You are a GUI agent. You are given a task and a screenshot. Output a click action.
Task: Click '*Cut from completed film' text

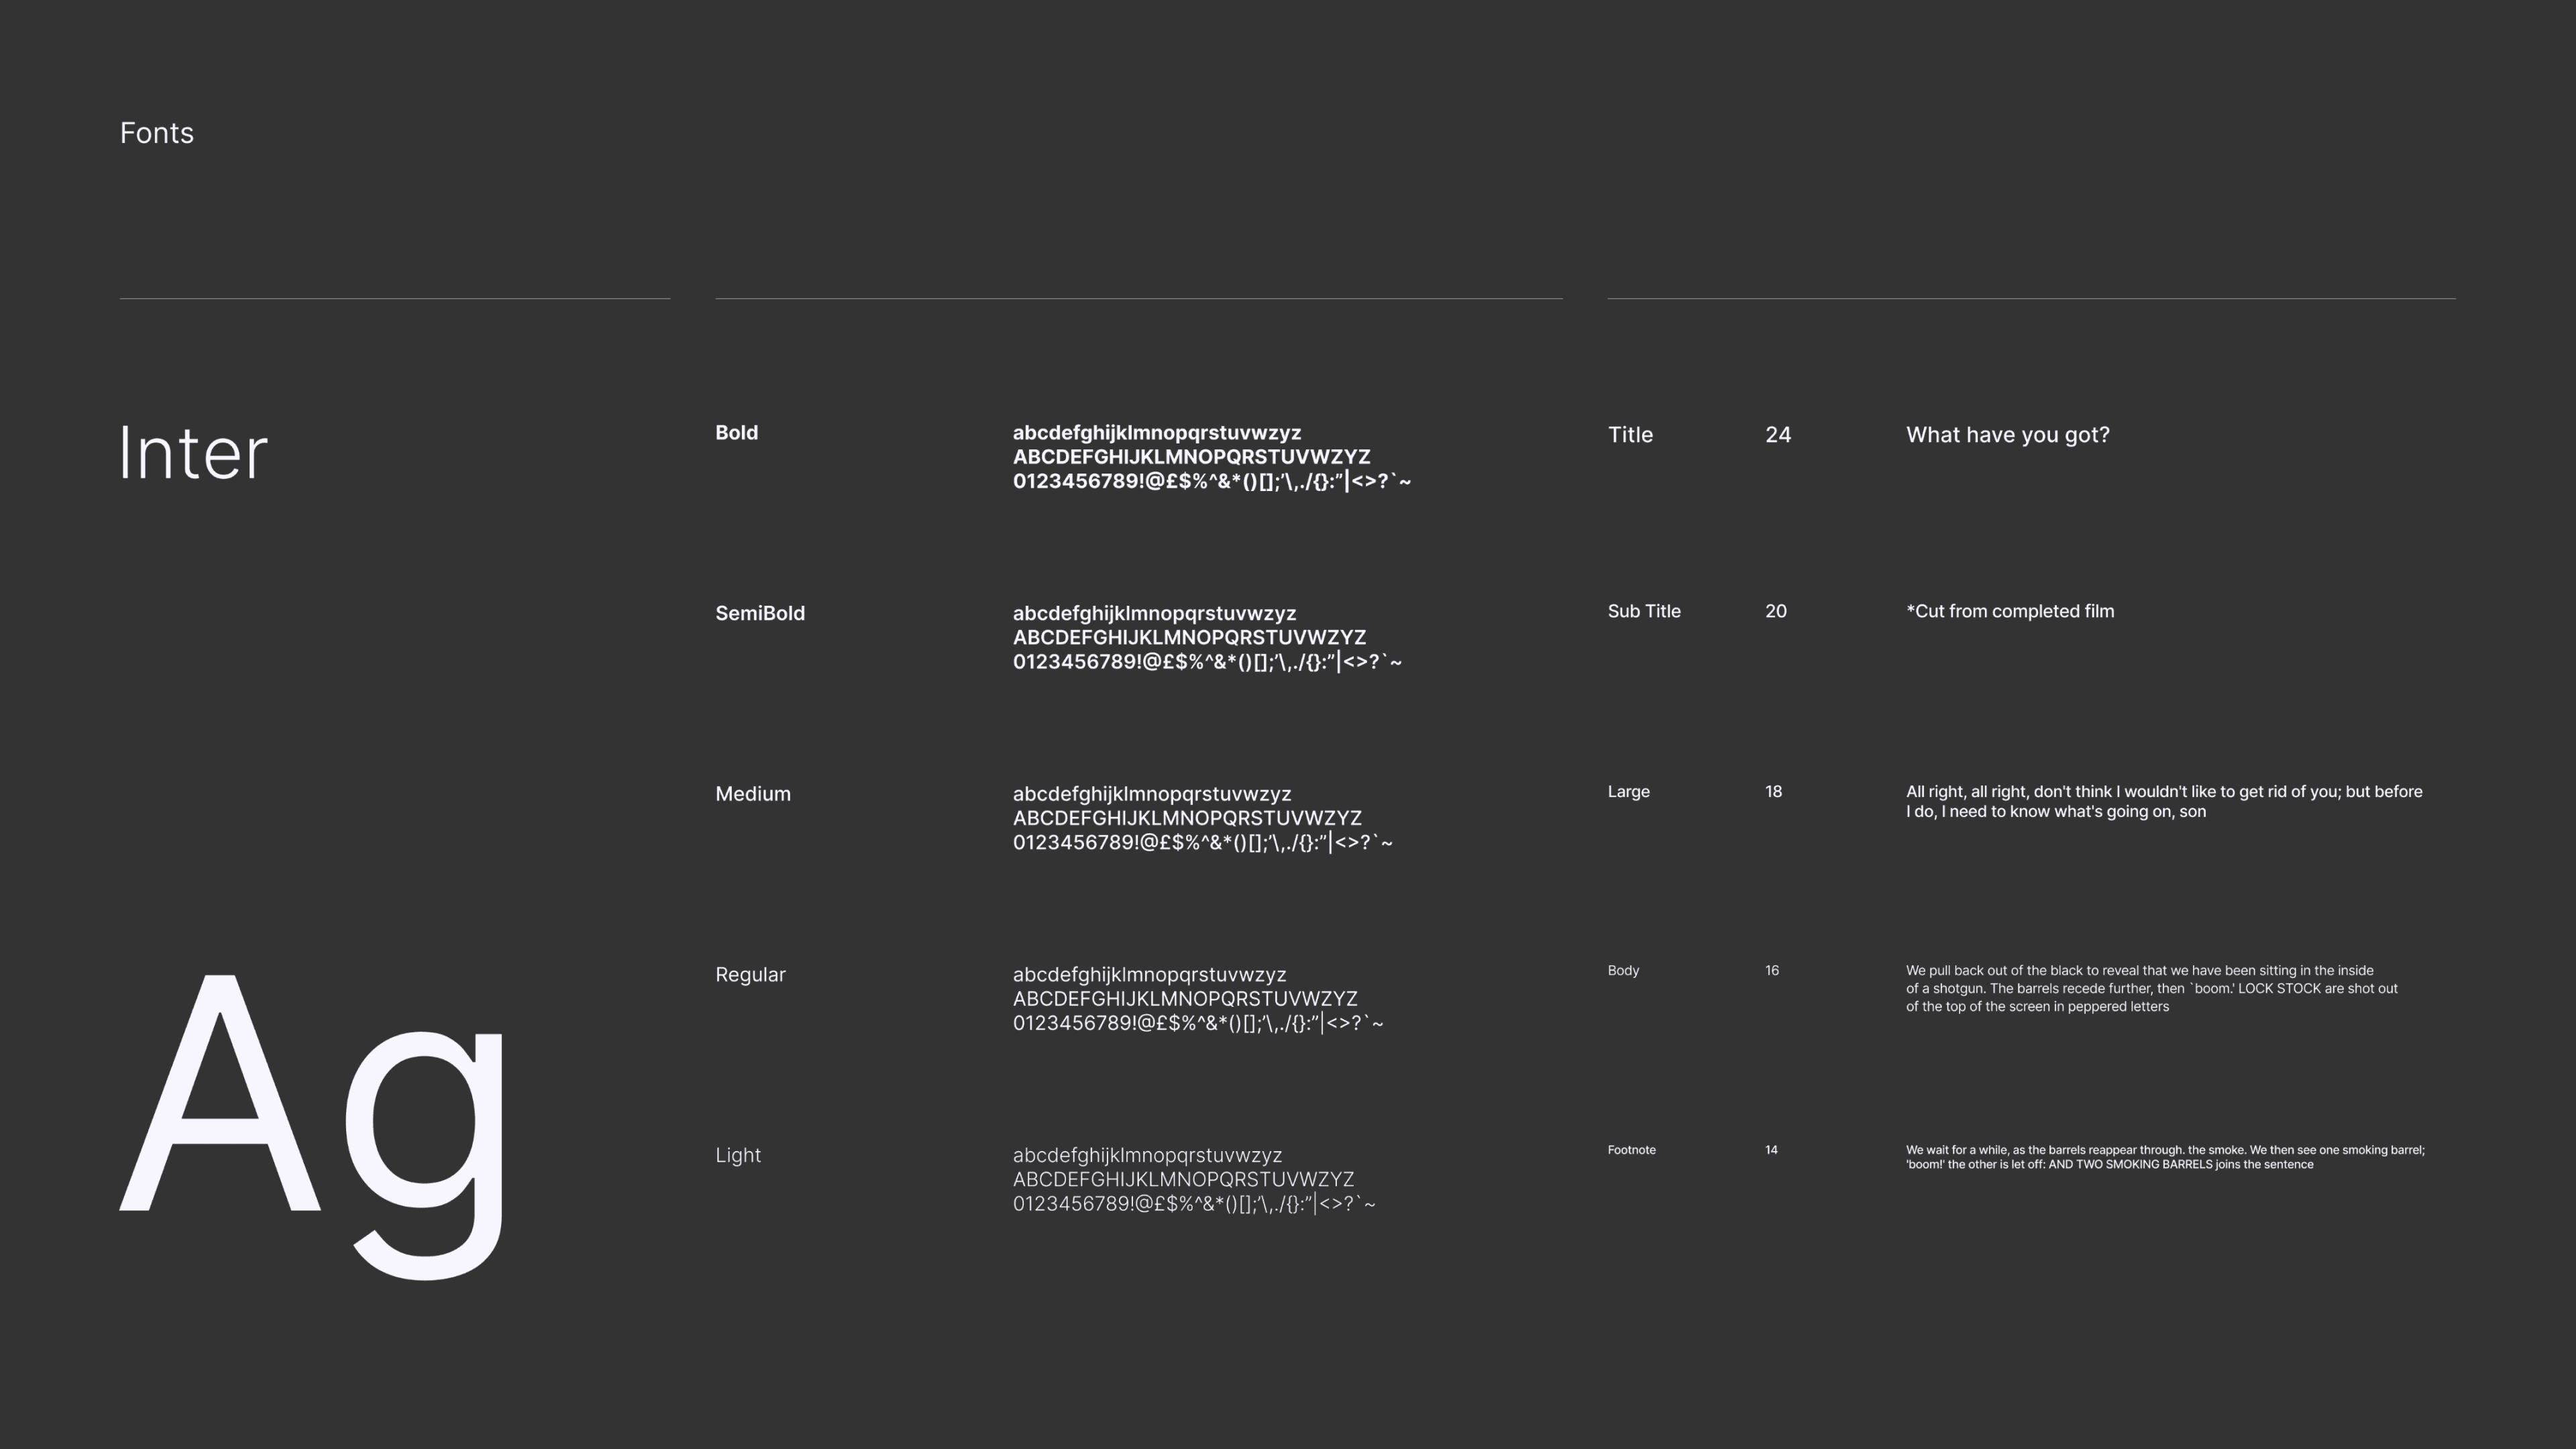(2009, 611)
